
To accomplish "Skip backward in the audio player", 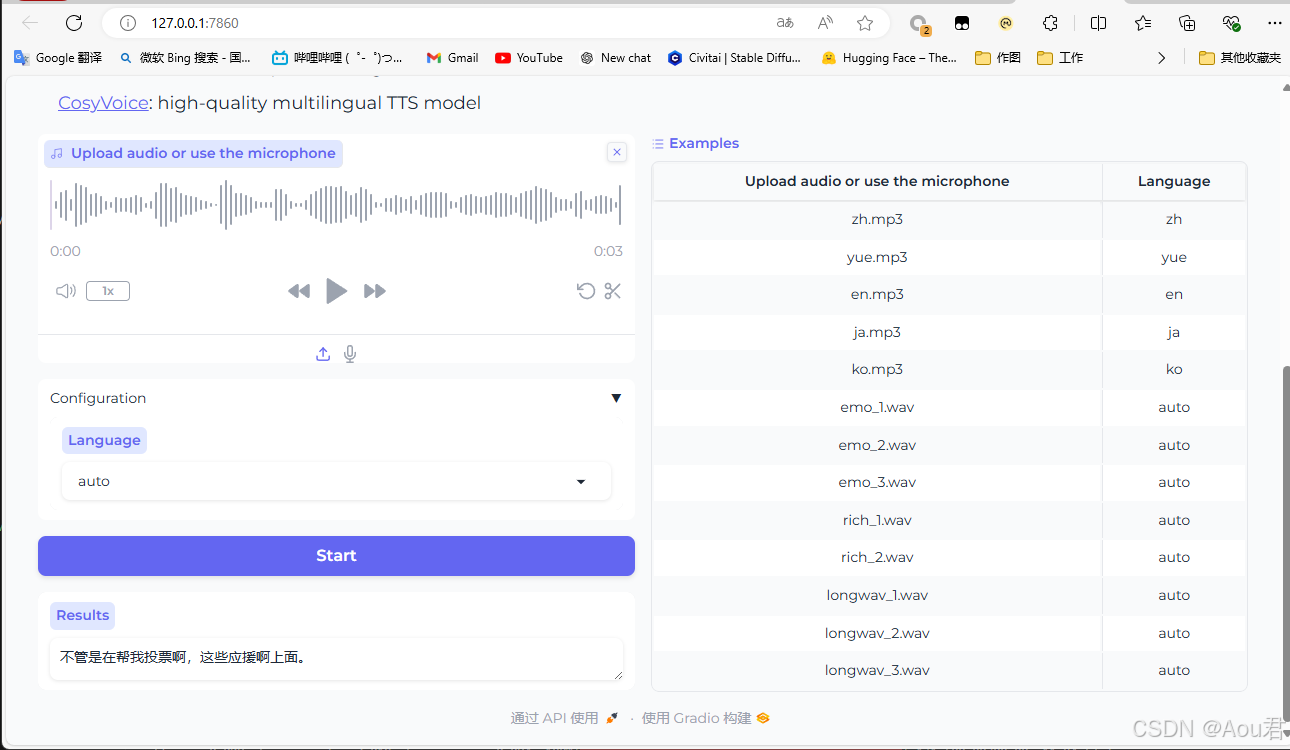I will pyautogui.click(x=299, y=291).
